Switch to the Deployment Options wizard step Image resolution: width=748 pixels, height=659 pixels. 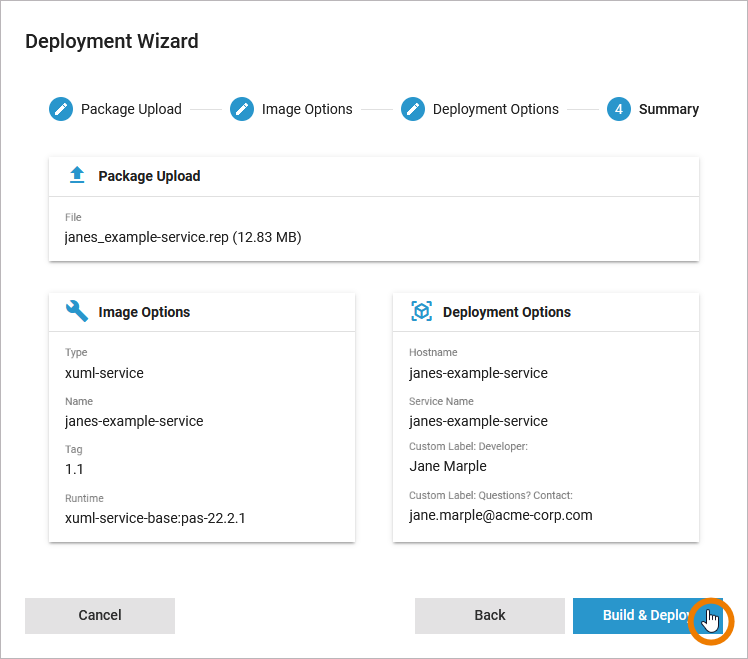tap(495, 109)
